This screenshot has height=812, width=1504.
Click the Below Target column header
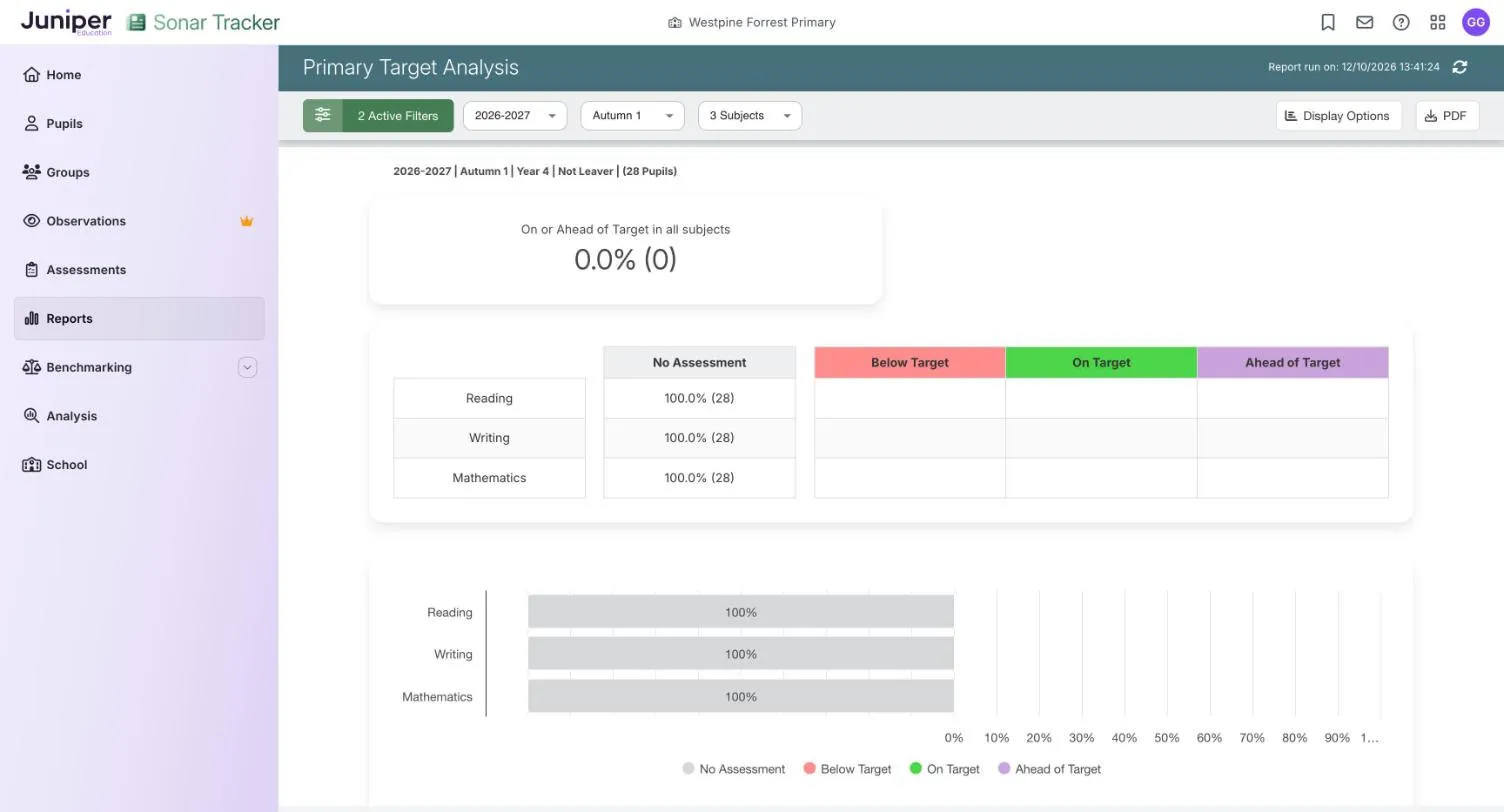[x=910, y=362]
